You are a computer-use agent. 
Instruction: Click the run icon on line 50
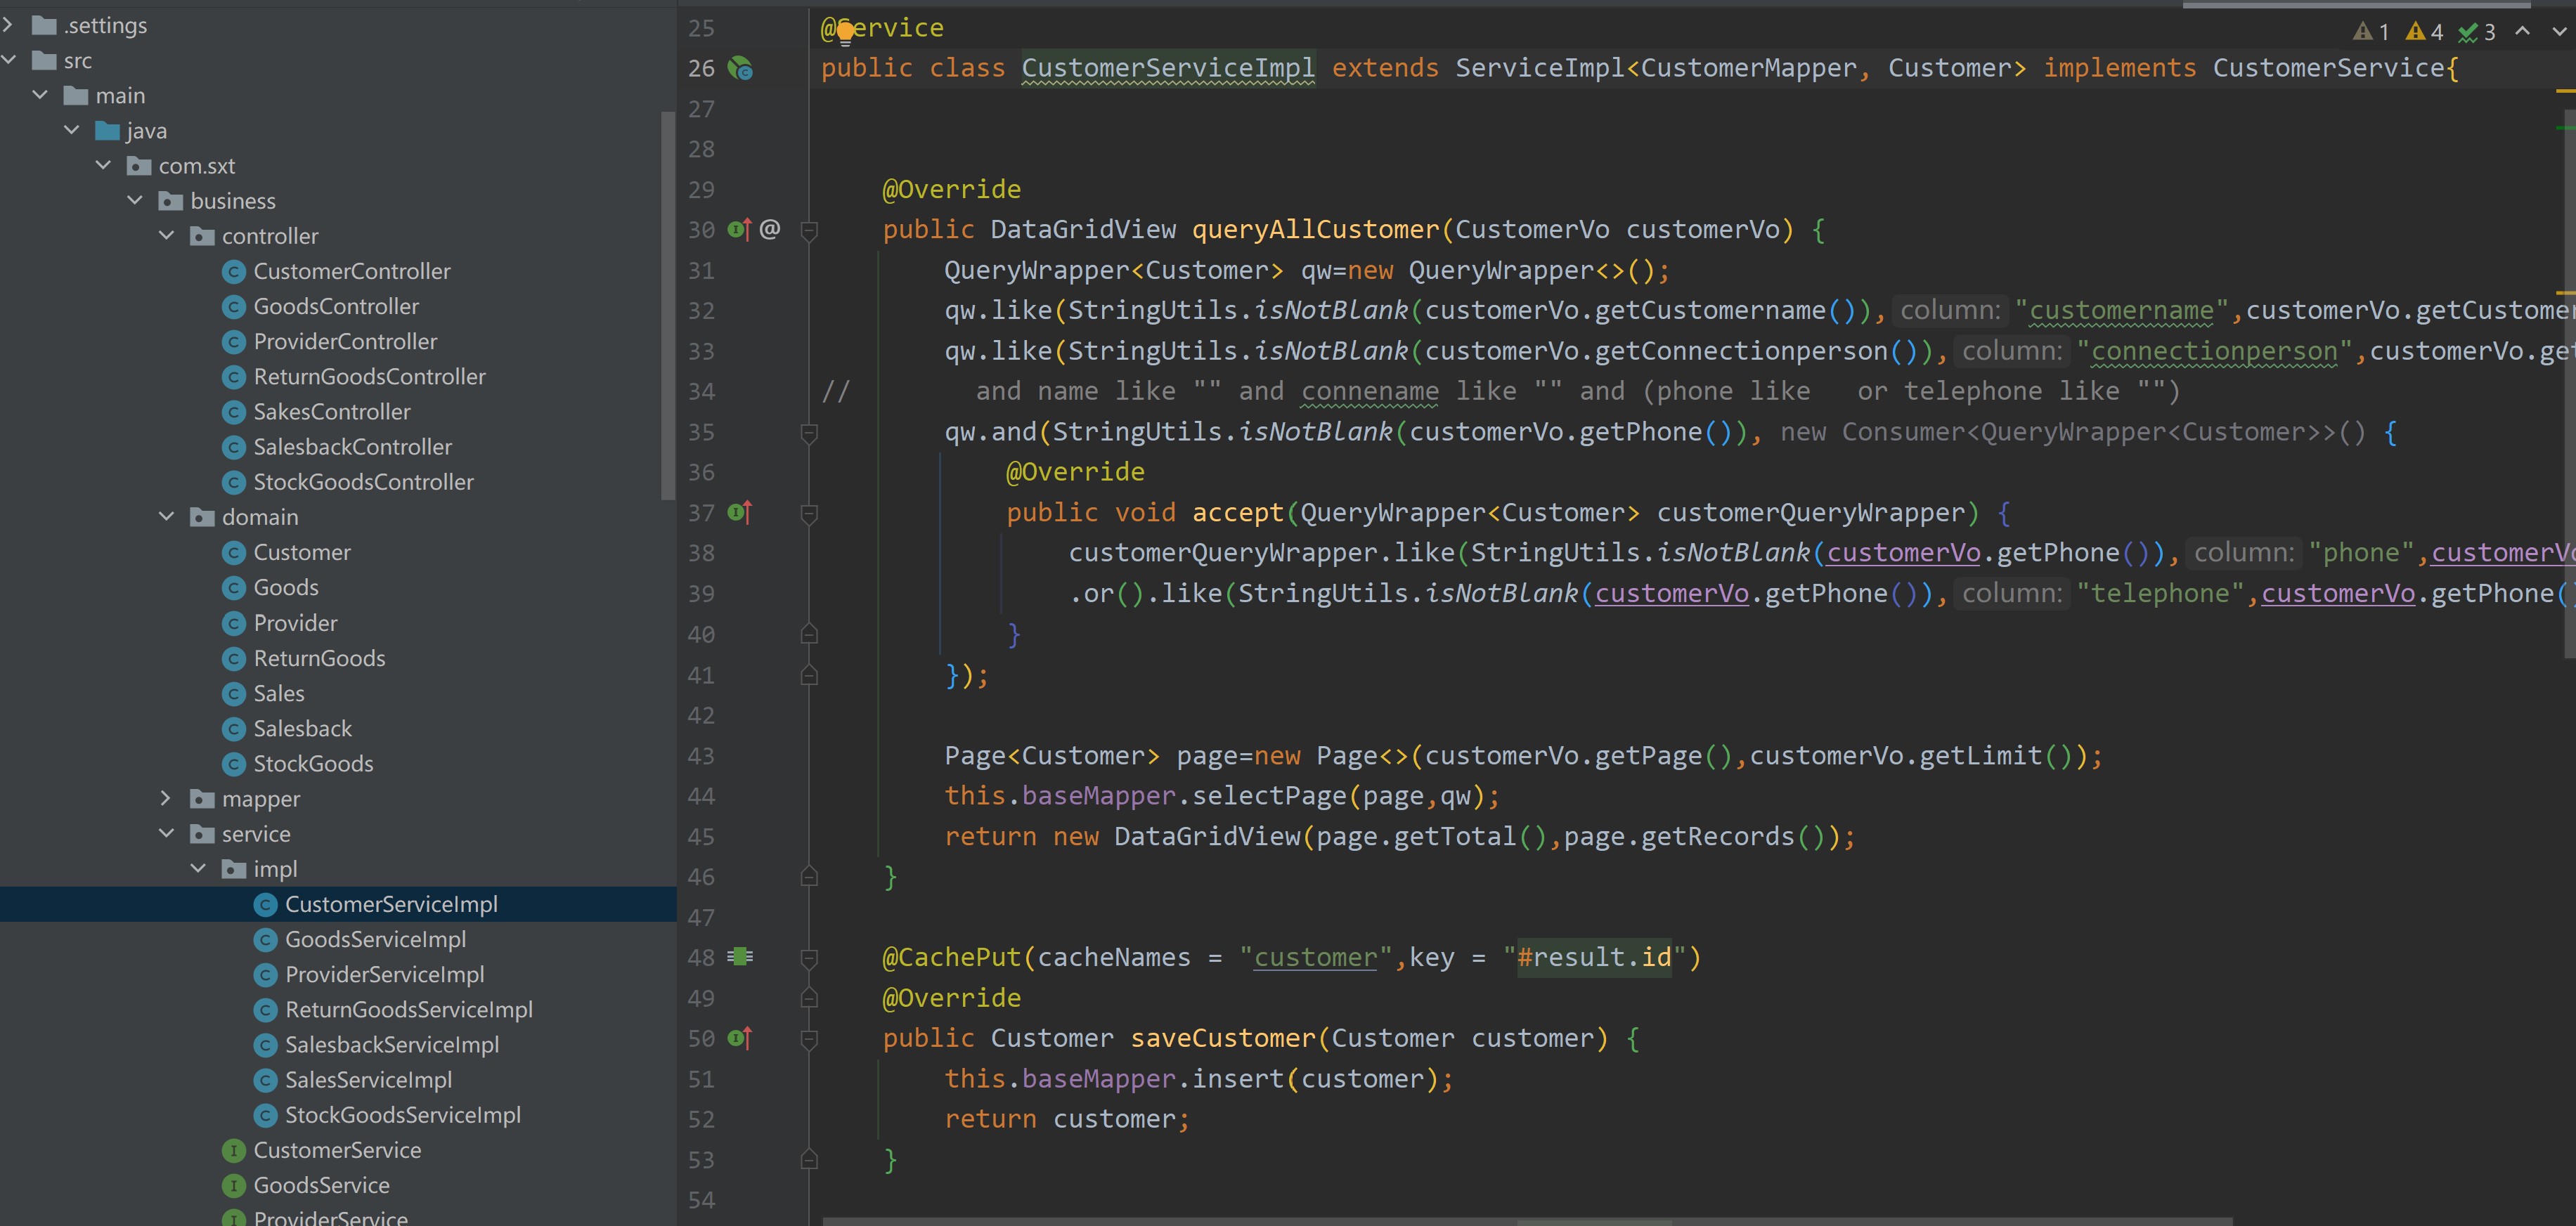(737, 1036)
